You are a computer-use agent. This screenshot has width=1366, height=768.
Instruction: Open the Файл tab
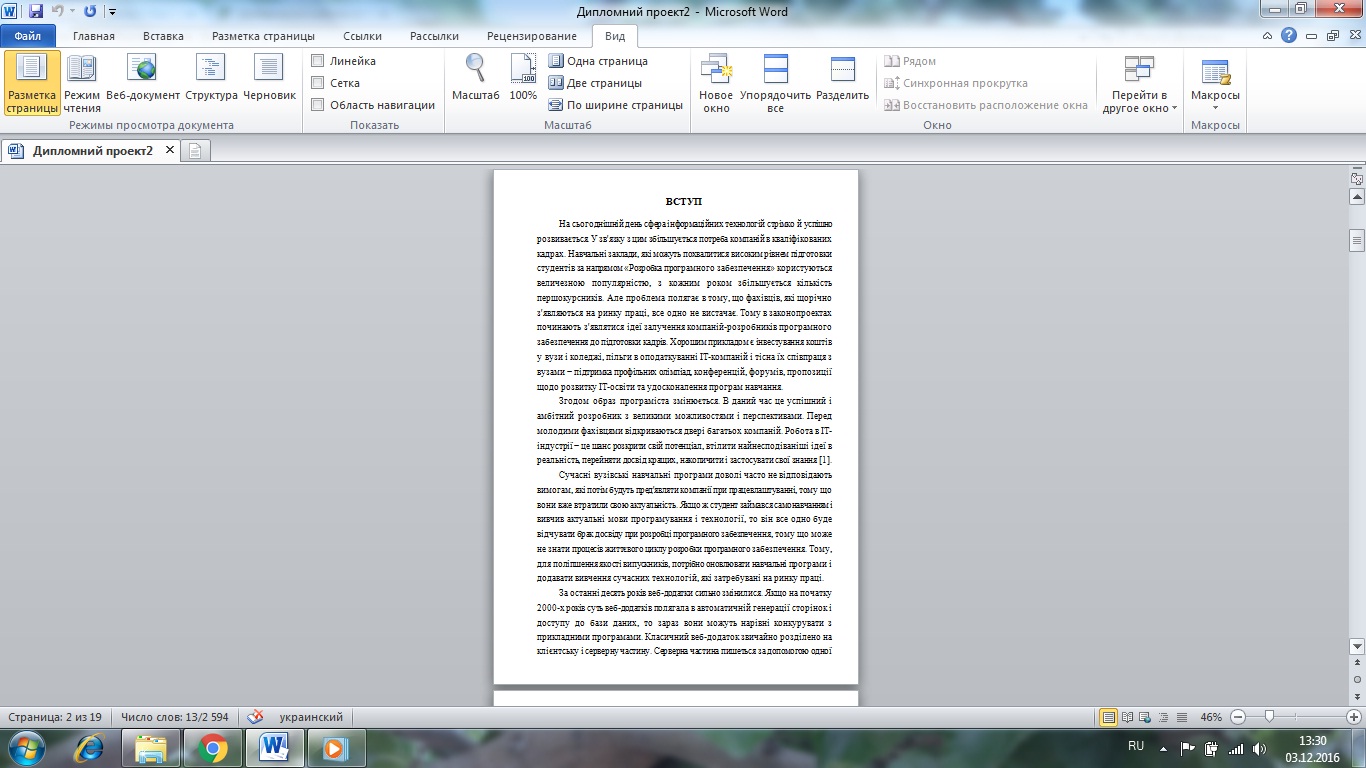(x=27, y=36)
